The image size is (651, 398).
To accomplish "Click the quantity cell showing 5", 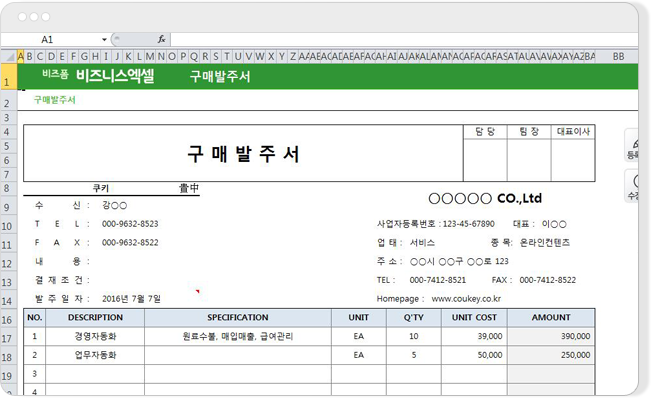I will coord(414,355).
